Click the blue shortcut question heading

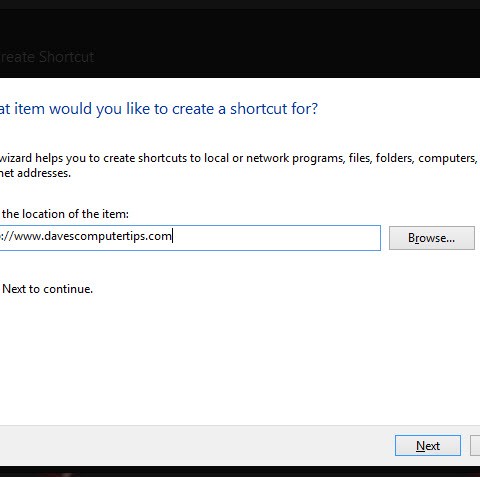pyautogui.click(x=159, y=109)
